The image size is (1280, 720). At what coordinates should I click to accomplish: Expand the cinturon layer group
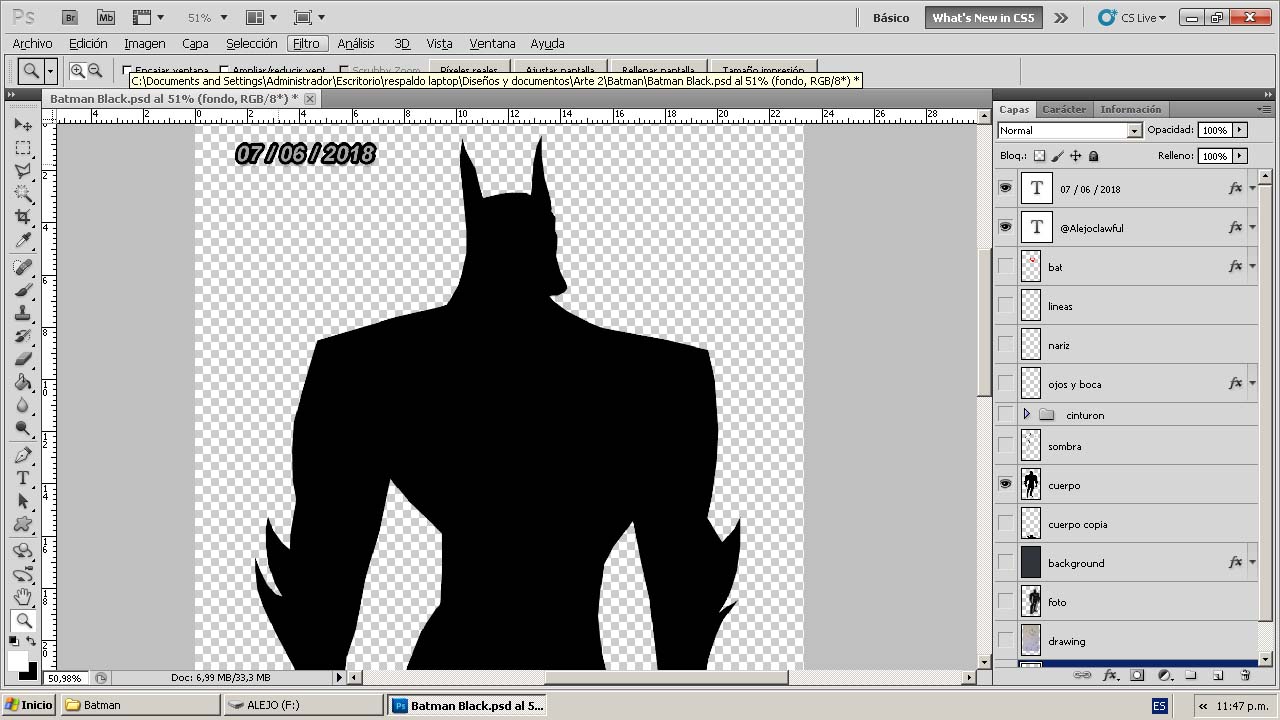point(1026,414)
